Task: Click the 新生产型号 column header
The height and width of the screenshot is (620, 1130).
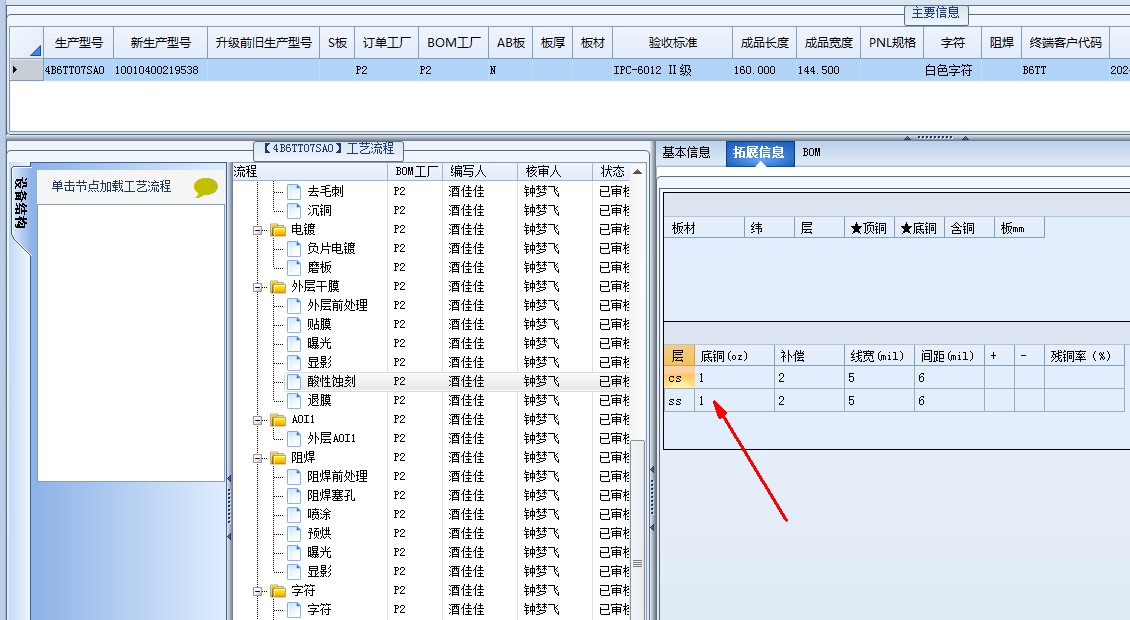Action: pyautogui.click(x=160, y=43)
